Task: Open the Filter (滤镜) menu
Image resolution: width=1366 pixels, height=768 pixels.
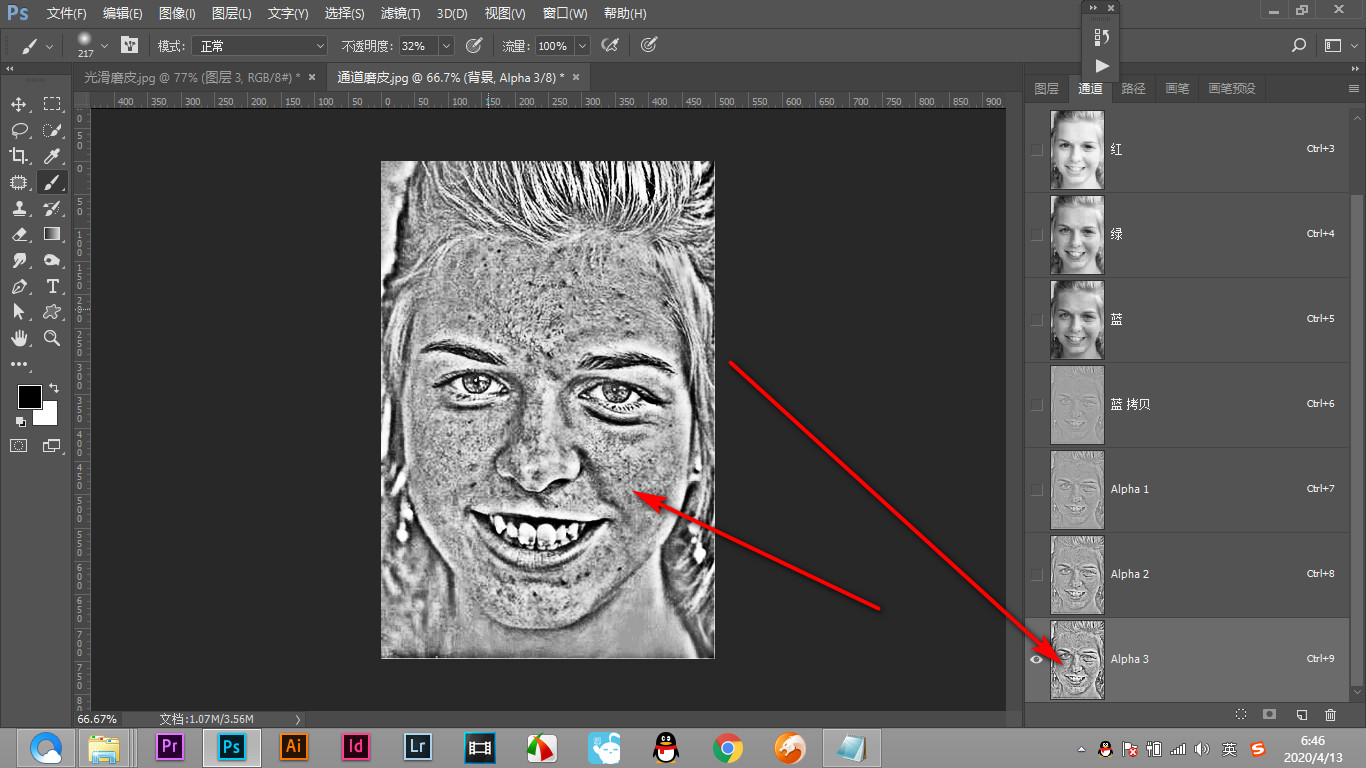Action: tap(401, 14)
